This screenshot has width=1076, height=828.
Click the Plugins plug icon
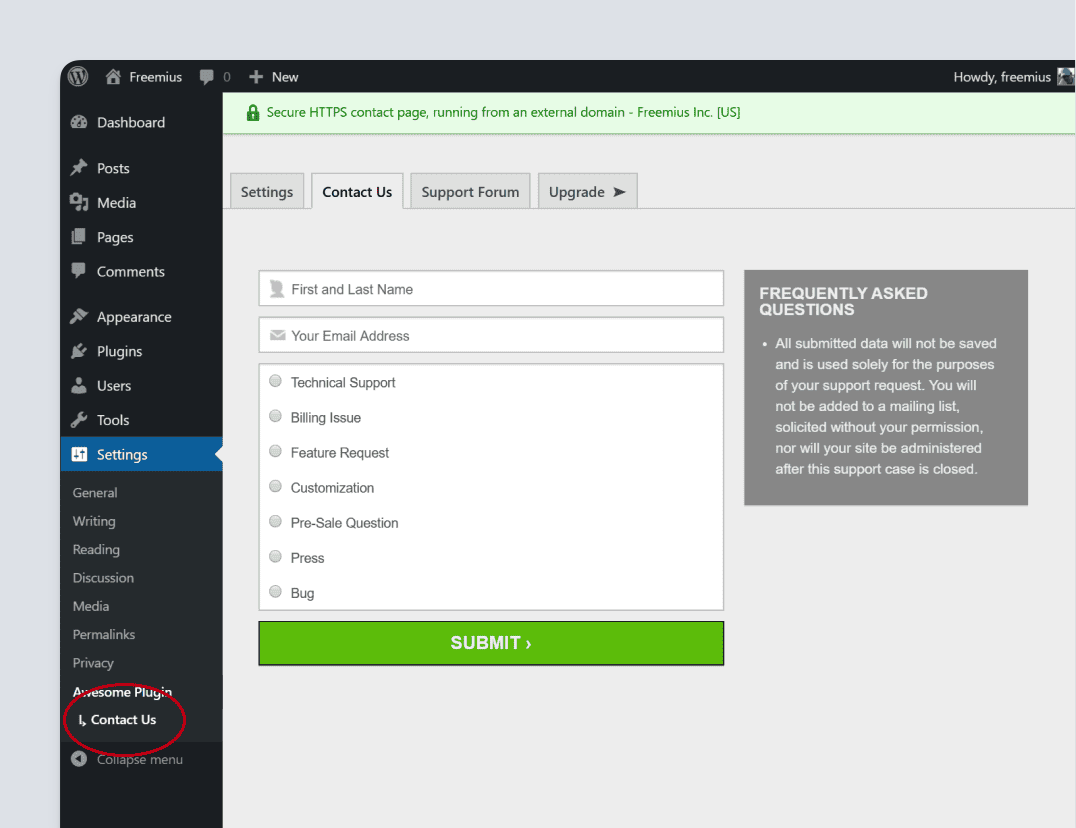point(79,351)
